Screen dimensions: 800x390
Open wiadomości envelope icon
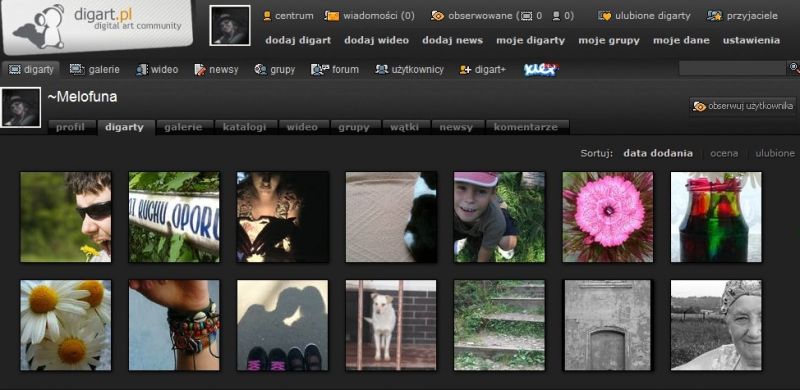pos(332,16)
